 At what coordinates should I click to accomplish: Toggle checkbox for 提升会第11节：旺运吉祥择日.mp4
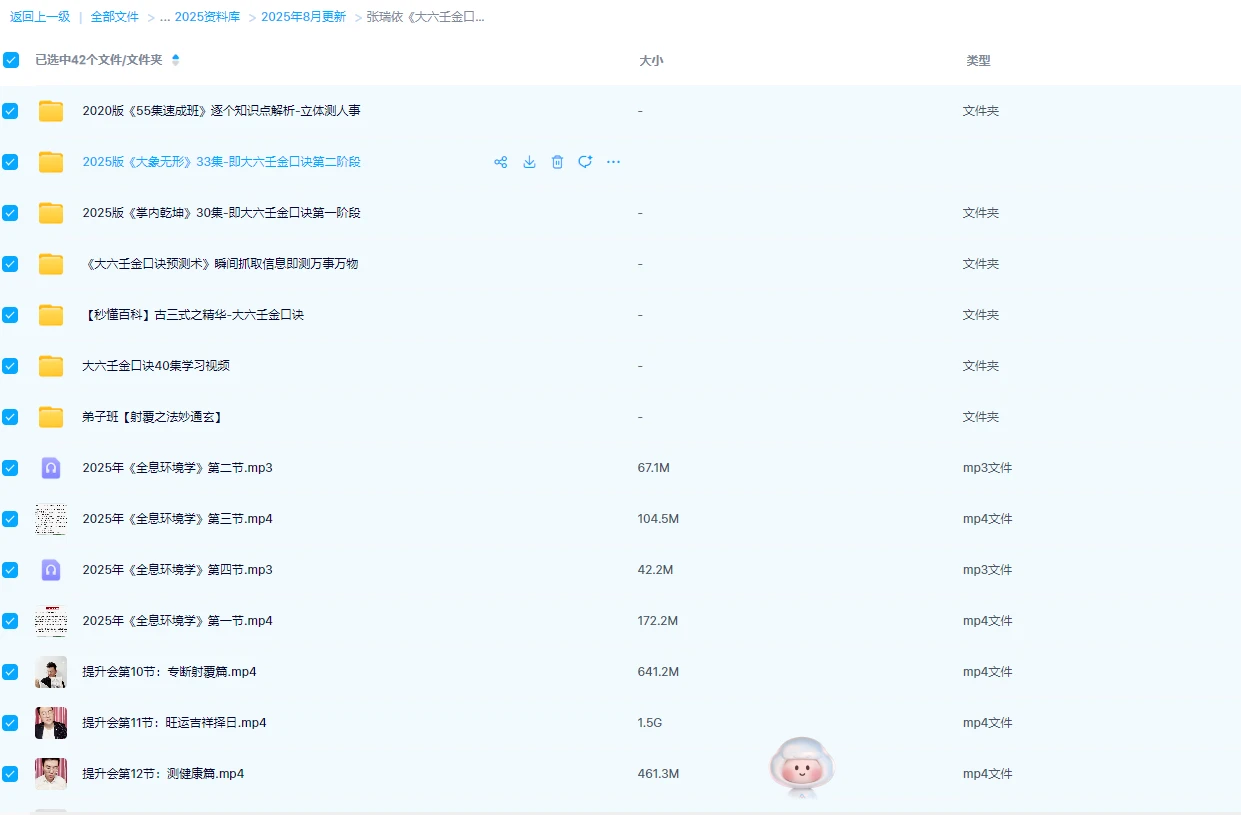(10, 723)
